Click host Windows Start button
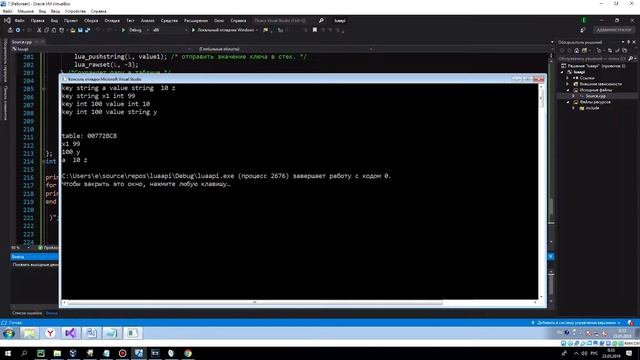 8,353
